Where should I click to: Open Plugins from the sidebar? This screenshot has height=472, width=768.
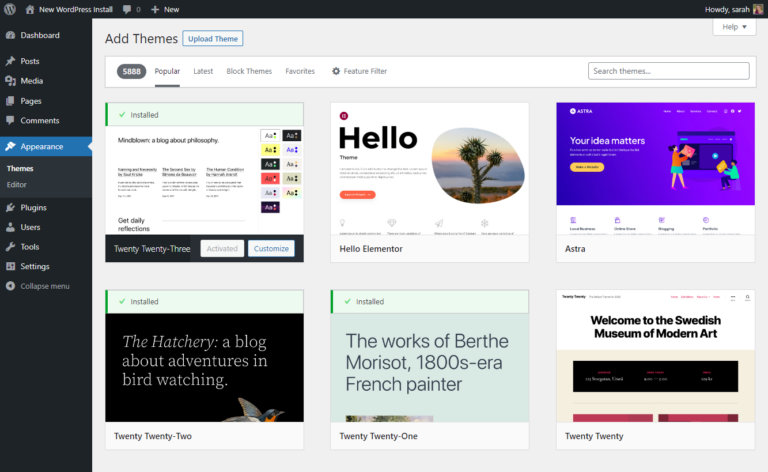pos(33,208)
